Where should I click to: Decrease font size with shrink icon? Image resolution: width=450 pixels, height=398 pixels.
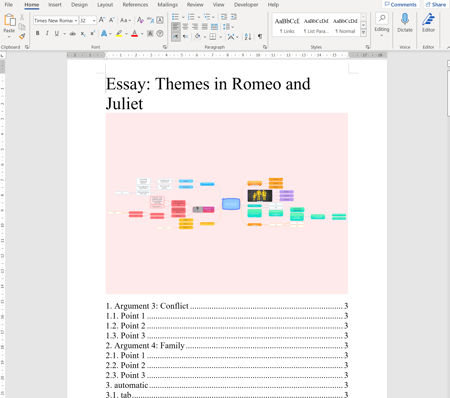tap(112, 20)
